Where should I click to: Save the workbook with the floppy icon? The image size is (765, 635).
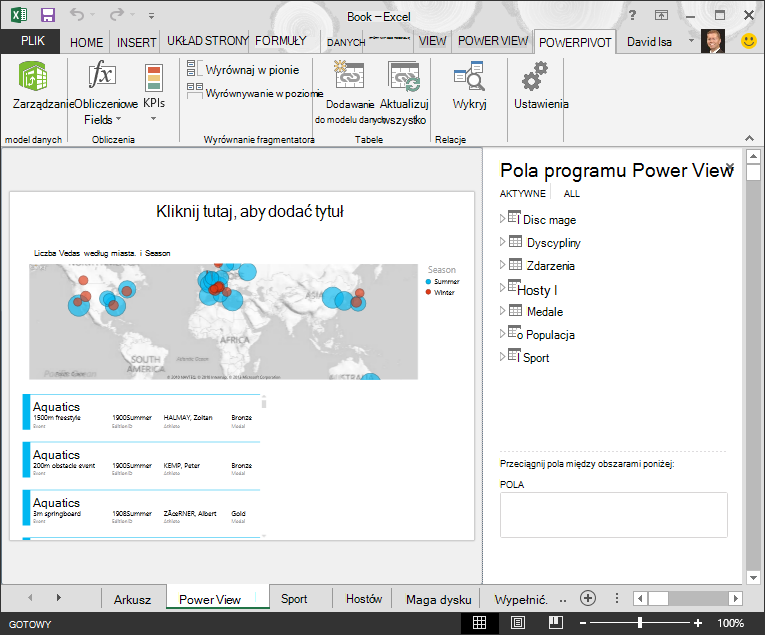(x=48, y=15)
